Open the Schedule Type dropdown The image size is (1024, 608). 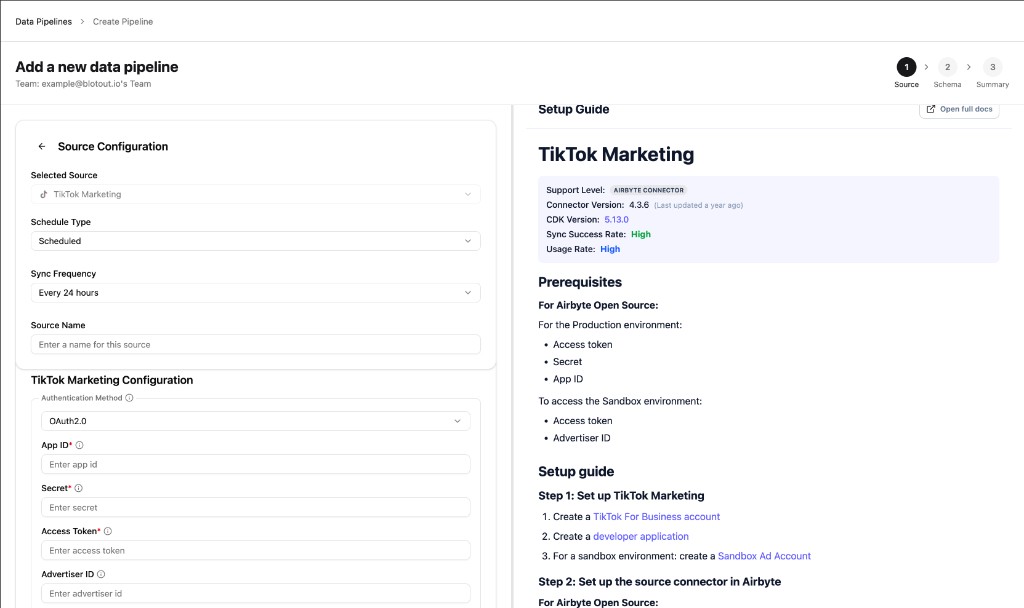click(255, 241)
